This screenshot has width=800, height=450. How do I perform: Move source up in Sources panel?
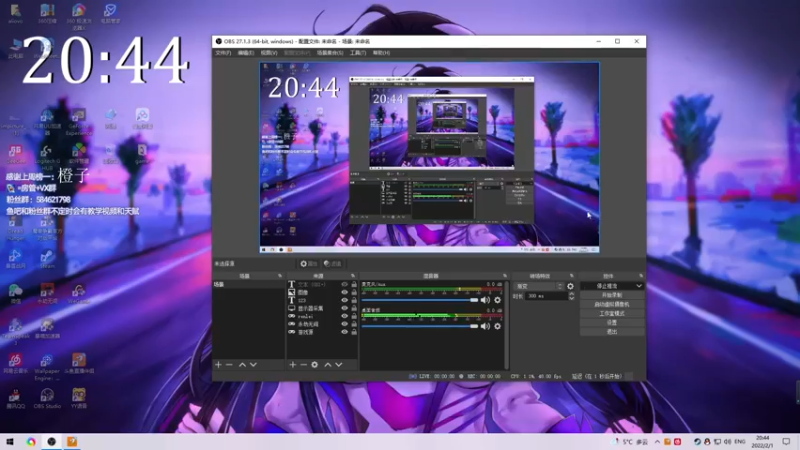[328, 365]
